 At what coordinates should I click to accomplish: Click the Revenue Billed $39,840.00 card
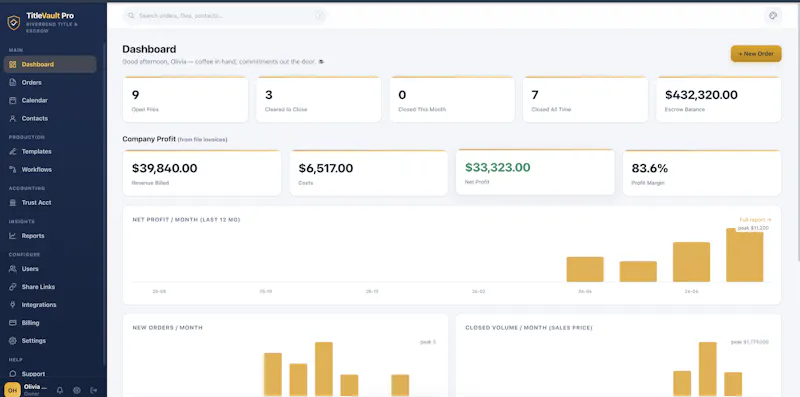coord(202,173)
